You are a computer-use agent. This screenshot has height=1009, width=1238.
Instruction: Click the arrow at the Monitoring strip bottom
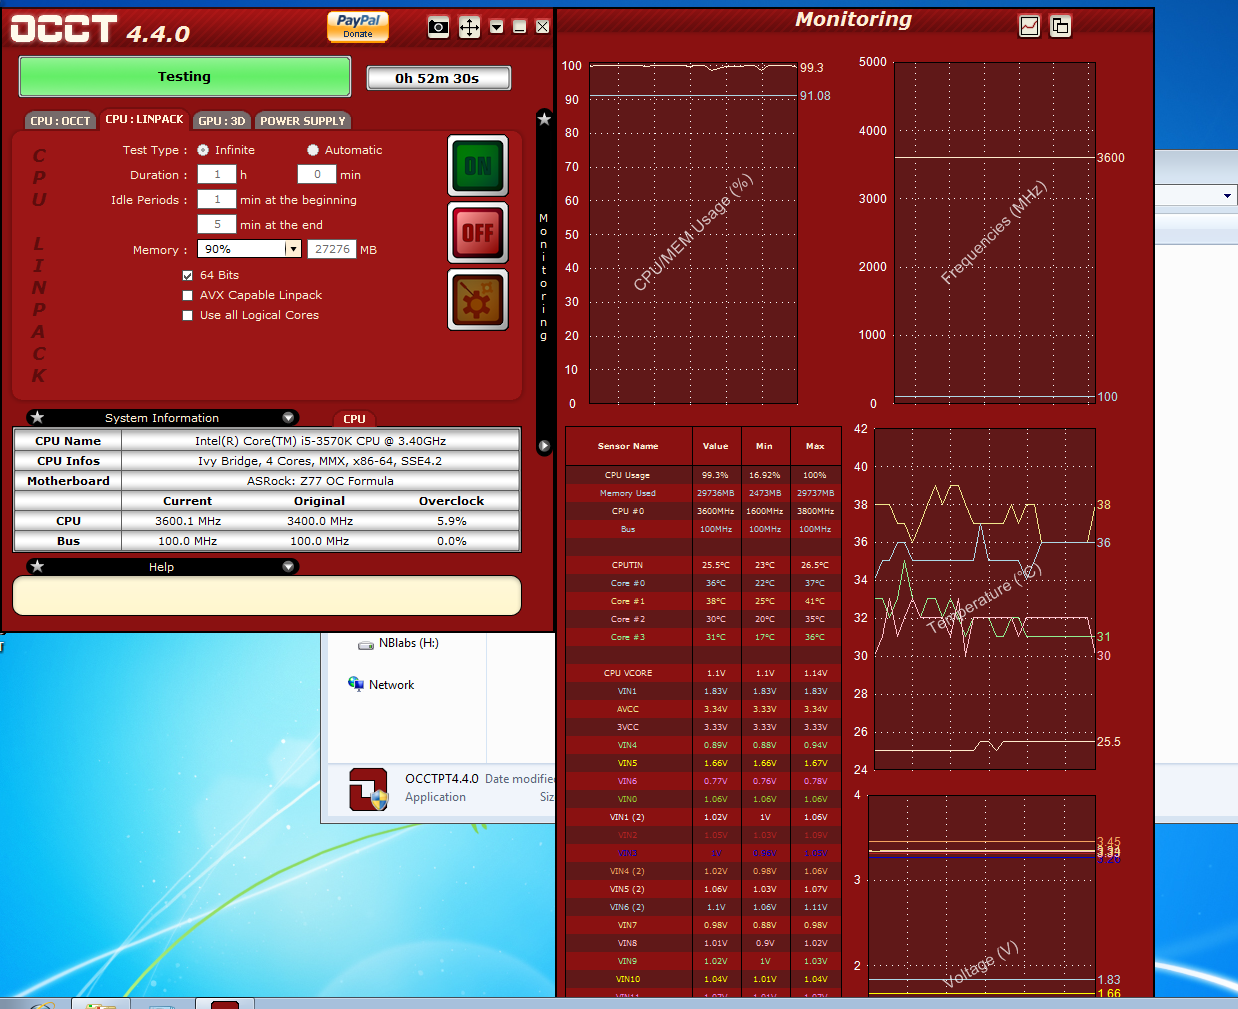[x=544, y=446]
